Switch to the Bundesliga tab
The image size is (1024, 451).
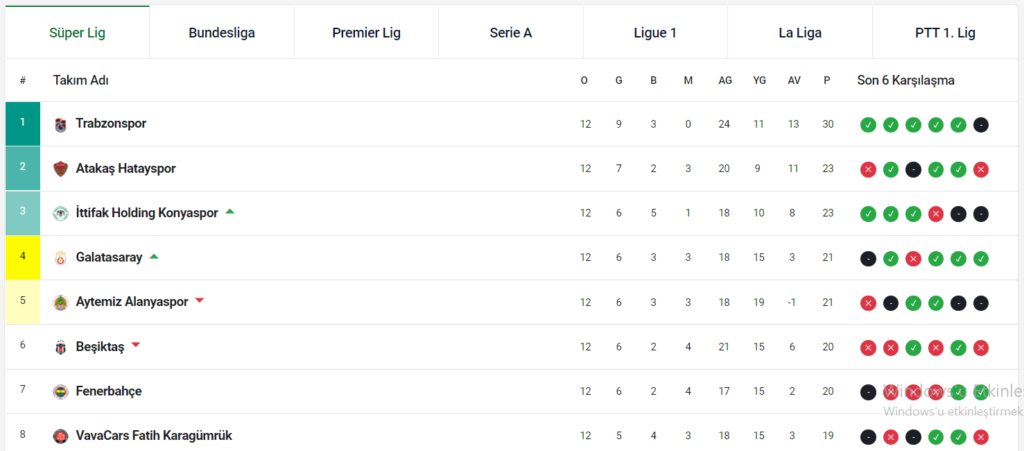(221, 33)
